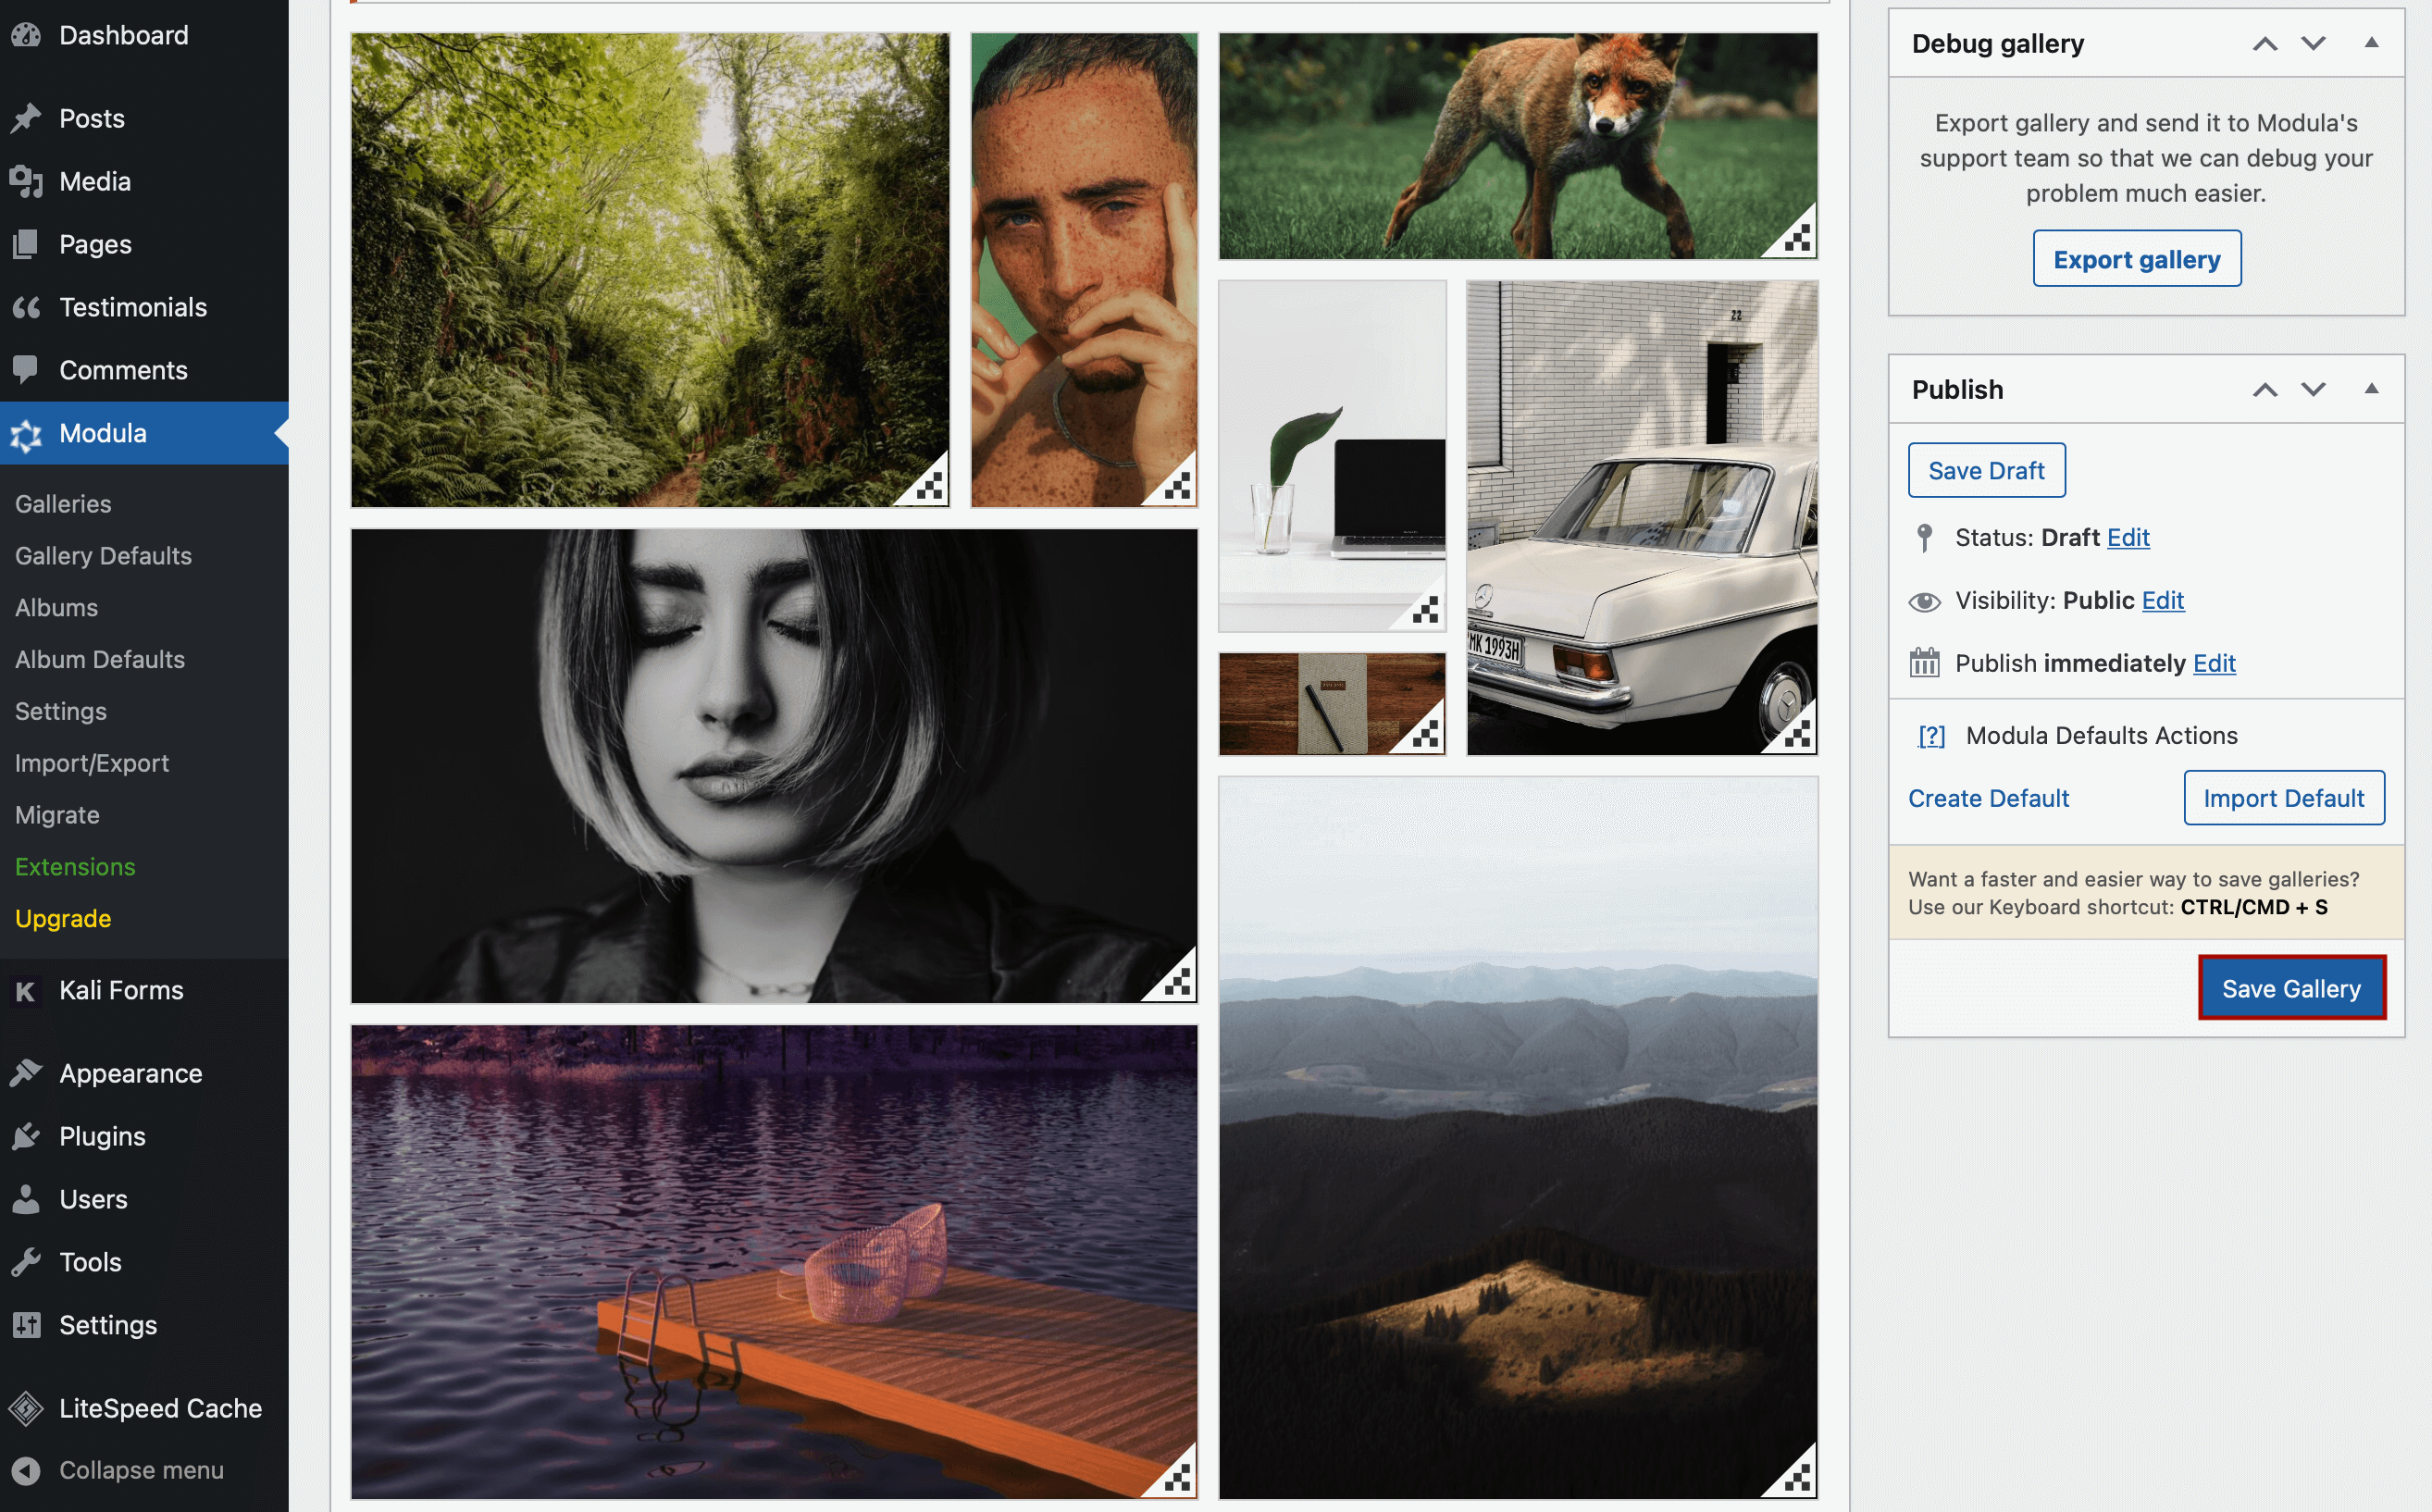Screen dimensions: 2432x1512
Task: Click the Comments speech bubble icon
Action: tap(27, 369)
